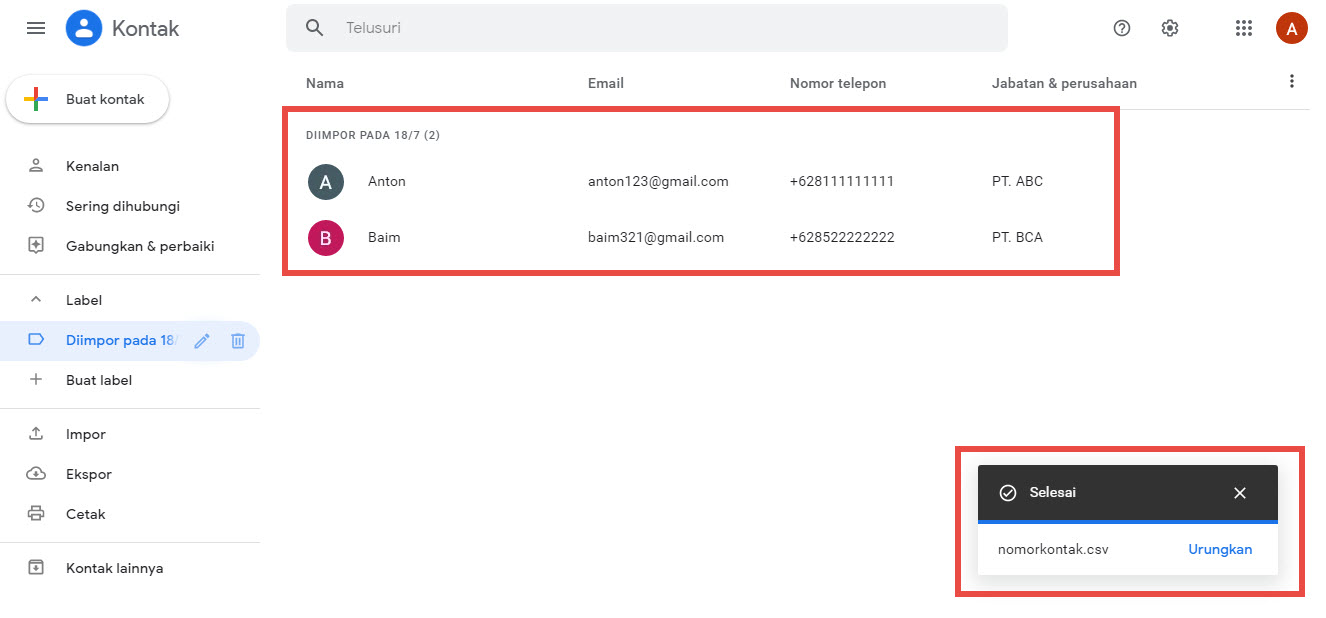Dismiss the Selesai notification

1240,493
